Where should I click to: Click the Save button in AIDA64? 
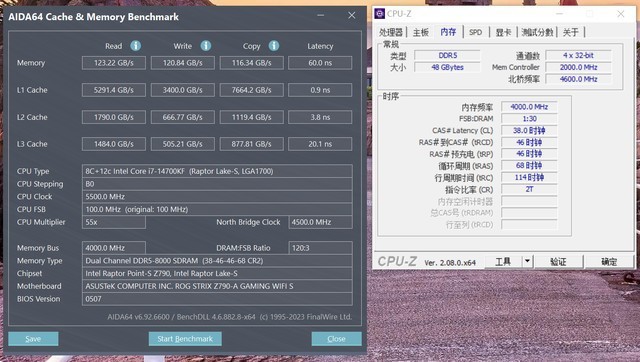coord(33,339)
